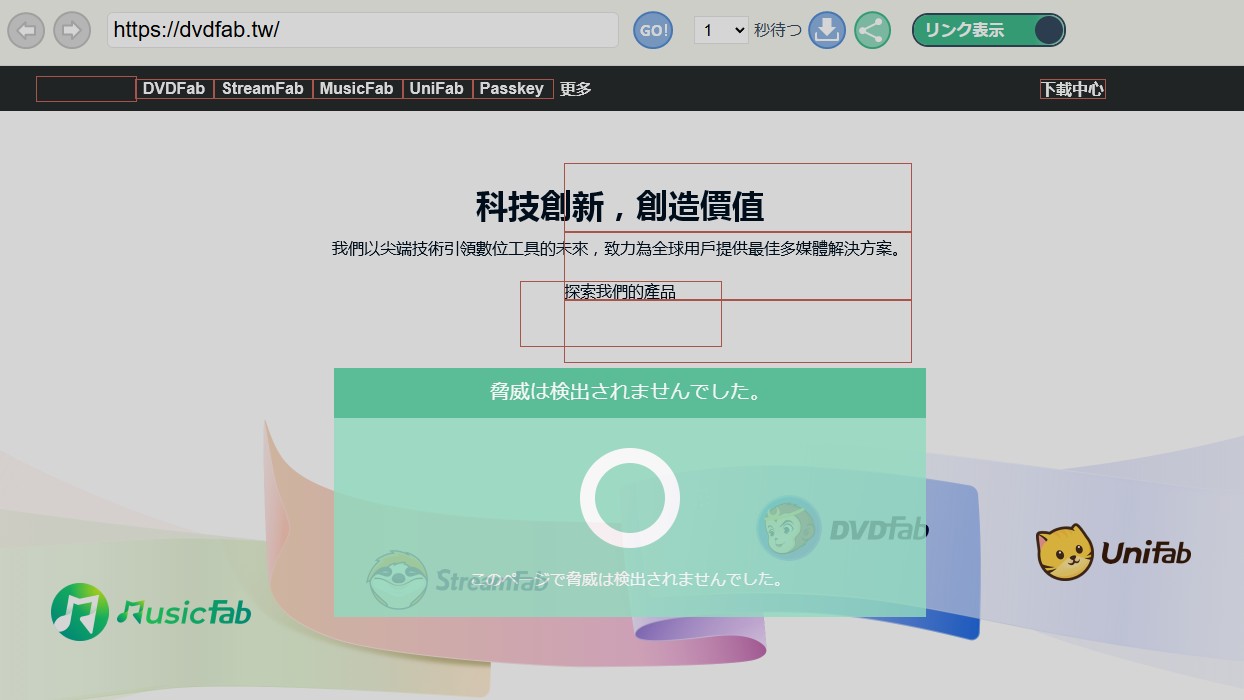Screen dimensions: 1244x700
Task: Toggle the リンク表示 switch
Action: pos(988,30)
